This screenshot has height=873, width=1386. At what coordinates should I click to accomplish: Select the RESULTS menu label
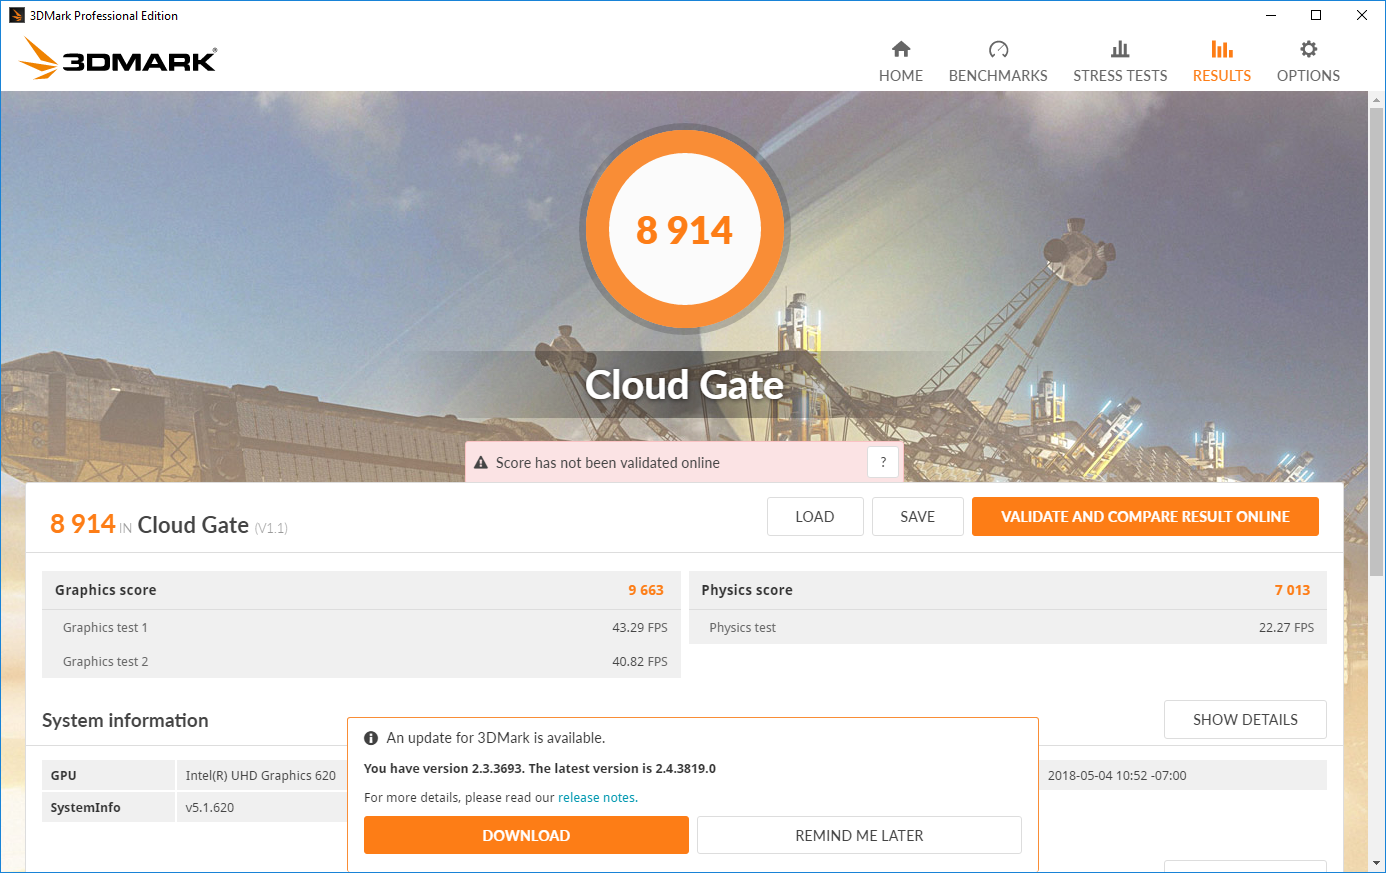point(1222,76)
